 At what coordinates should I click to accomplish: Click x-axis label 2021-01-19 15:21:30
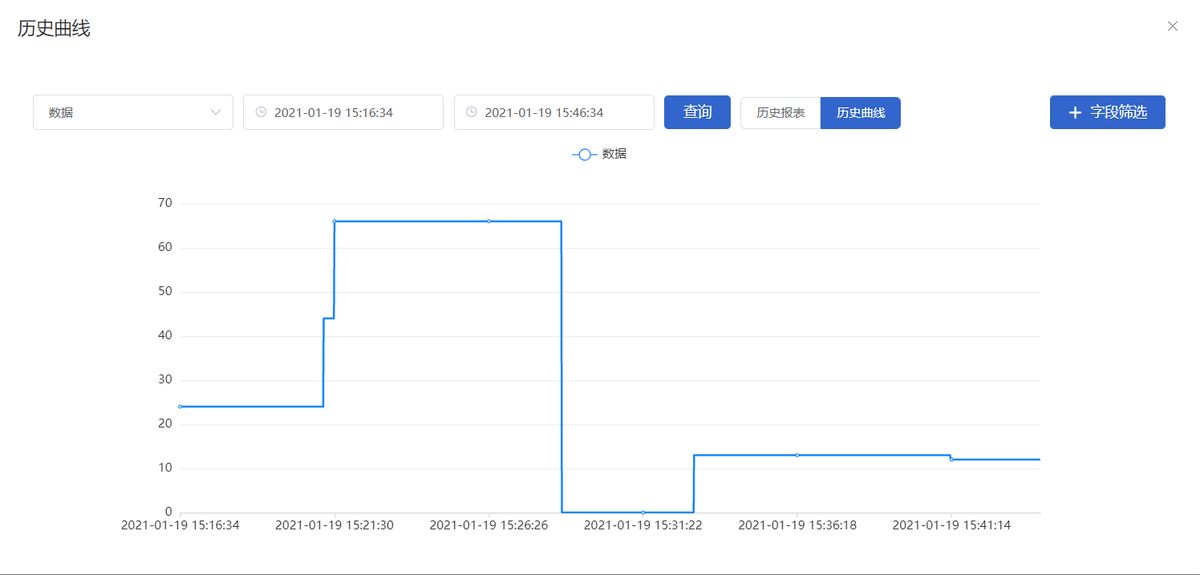[x=334, y=525]
